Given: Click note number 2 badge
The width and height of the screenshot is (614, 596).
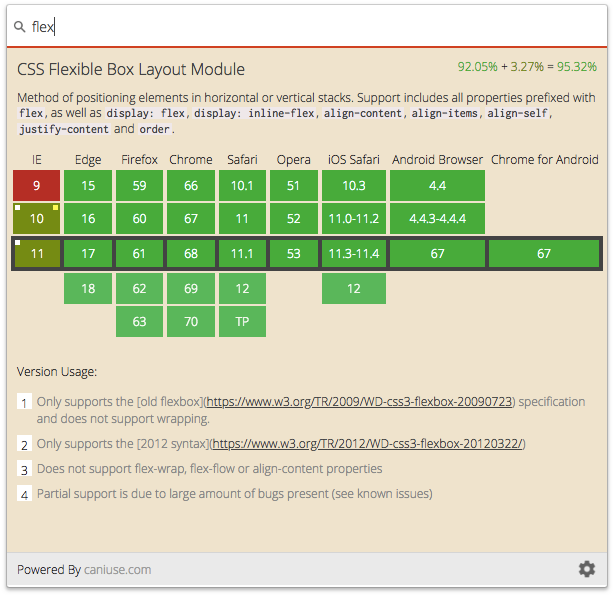Looking at the screenshot, I should [x=24, y=444].
